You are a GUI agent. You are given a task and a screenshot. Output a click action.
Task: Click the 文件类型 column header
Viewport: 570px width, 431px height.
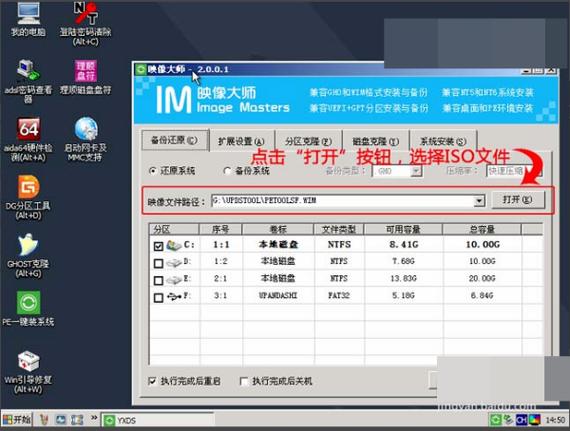(x=339, y=229)
